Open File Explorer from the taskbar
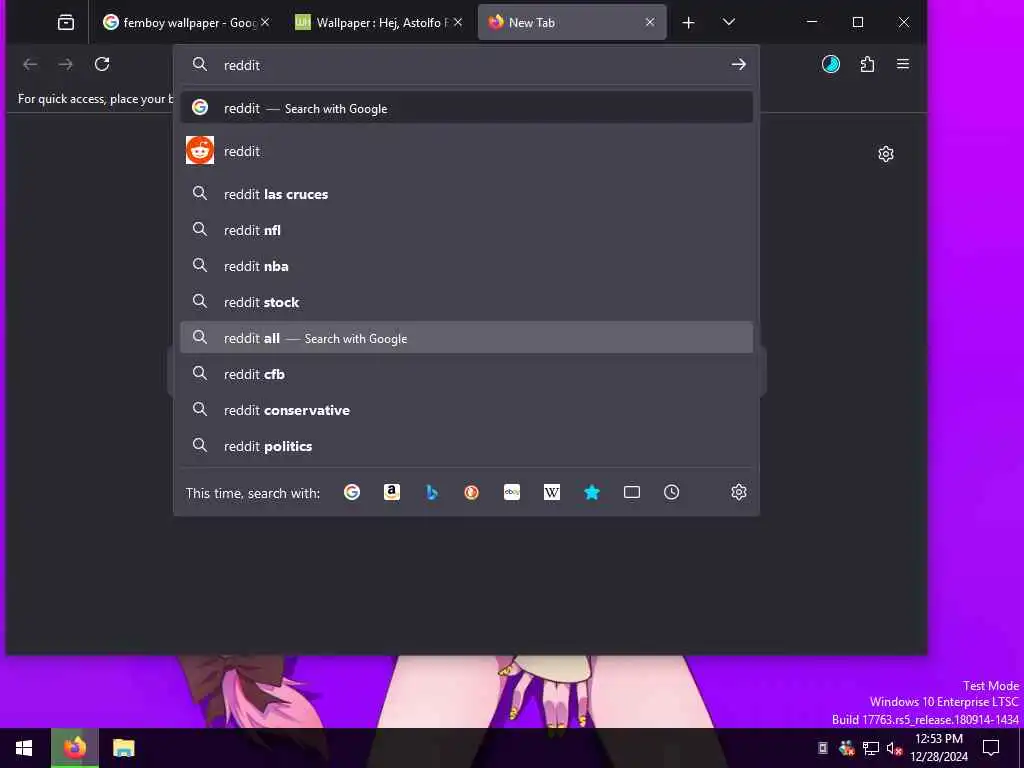The width and height of the screenshot is (1024, 768). [x=123, y=748]
